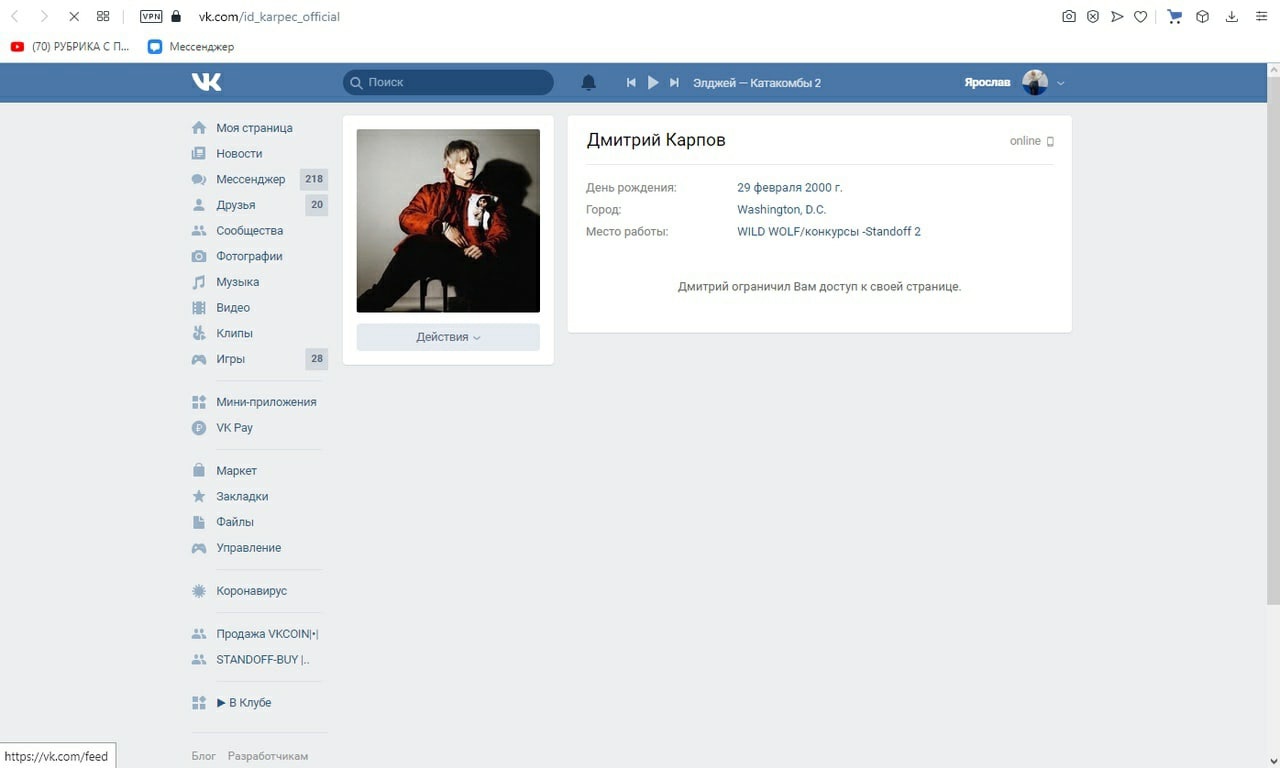Open the notifications bell

tap(589, 83)
